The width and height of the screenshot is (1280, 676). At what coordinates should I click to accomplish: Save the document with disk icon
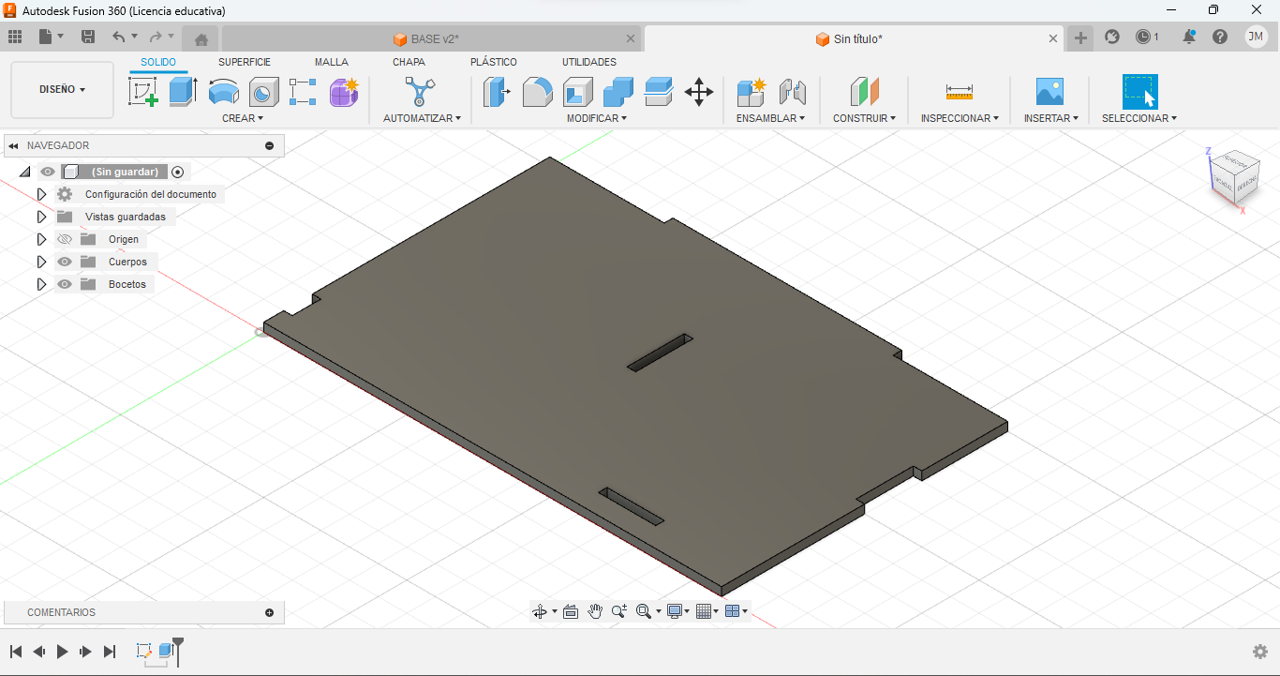(88, 37)
